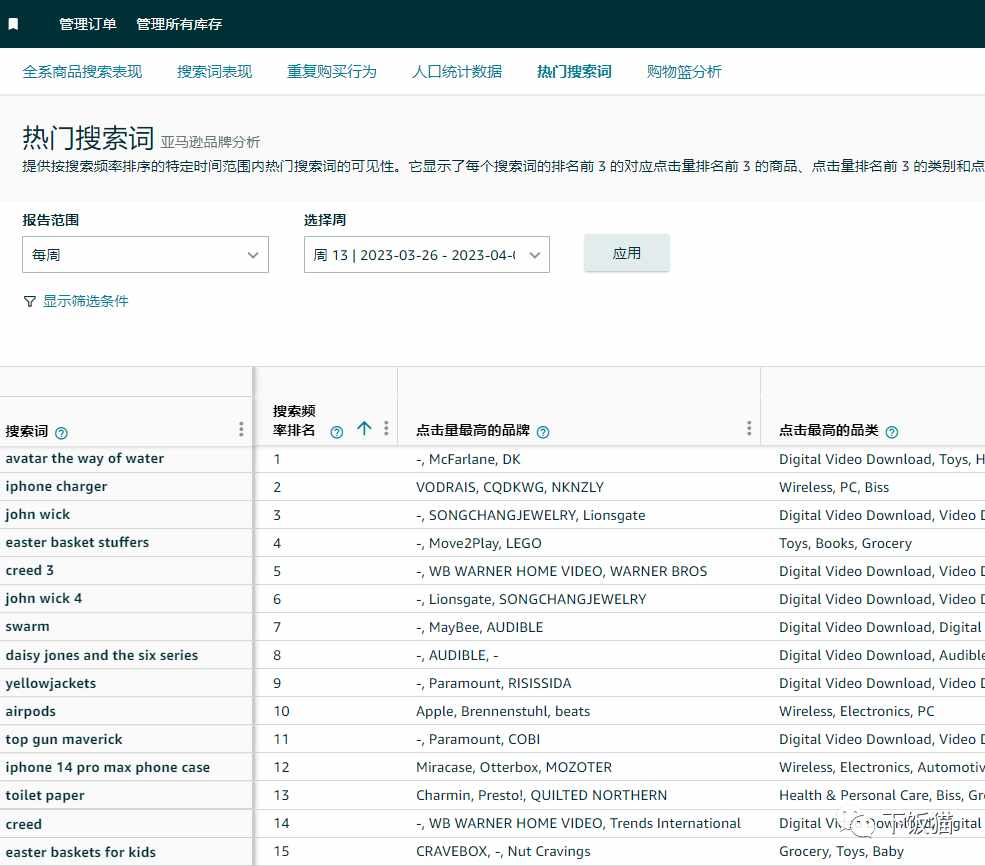Switch to the 全系商品搜索表现 tab
This screenshot has width=985, height=866.
pos(82,72)
